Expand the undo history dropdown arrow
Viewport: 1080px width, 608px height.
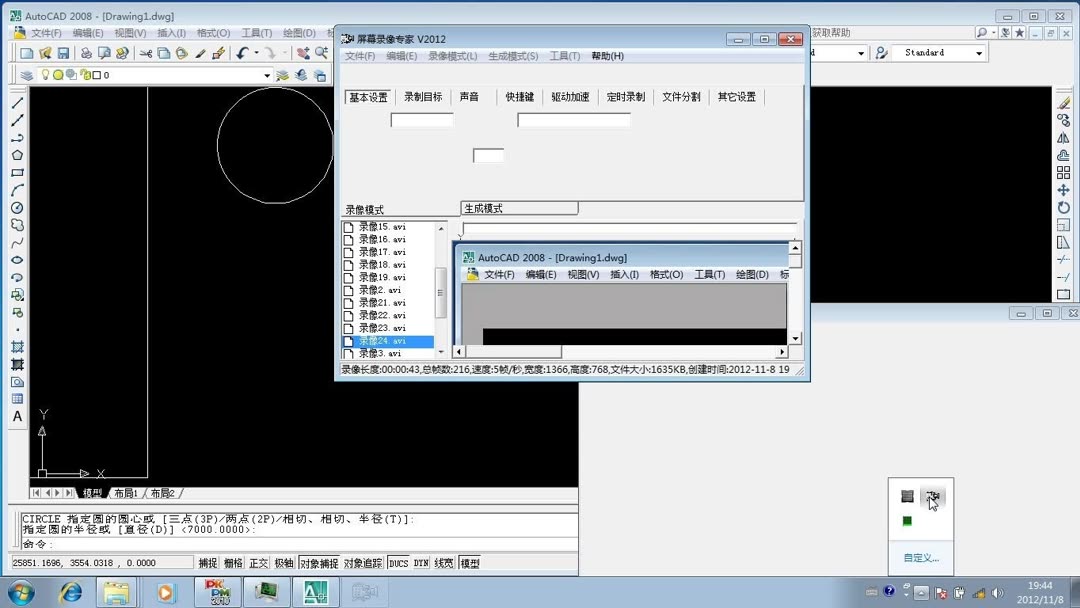point(256,52)
